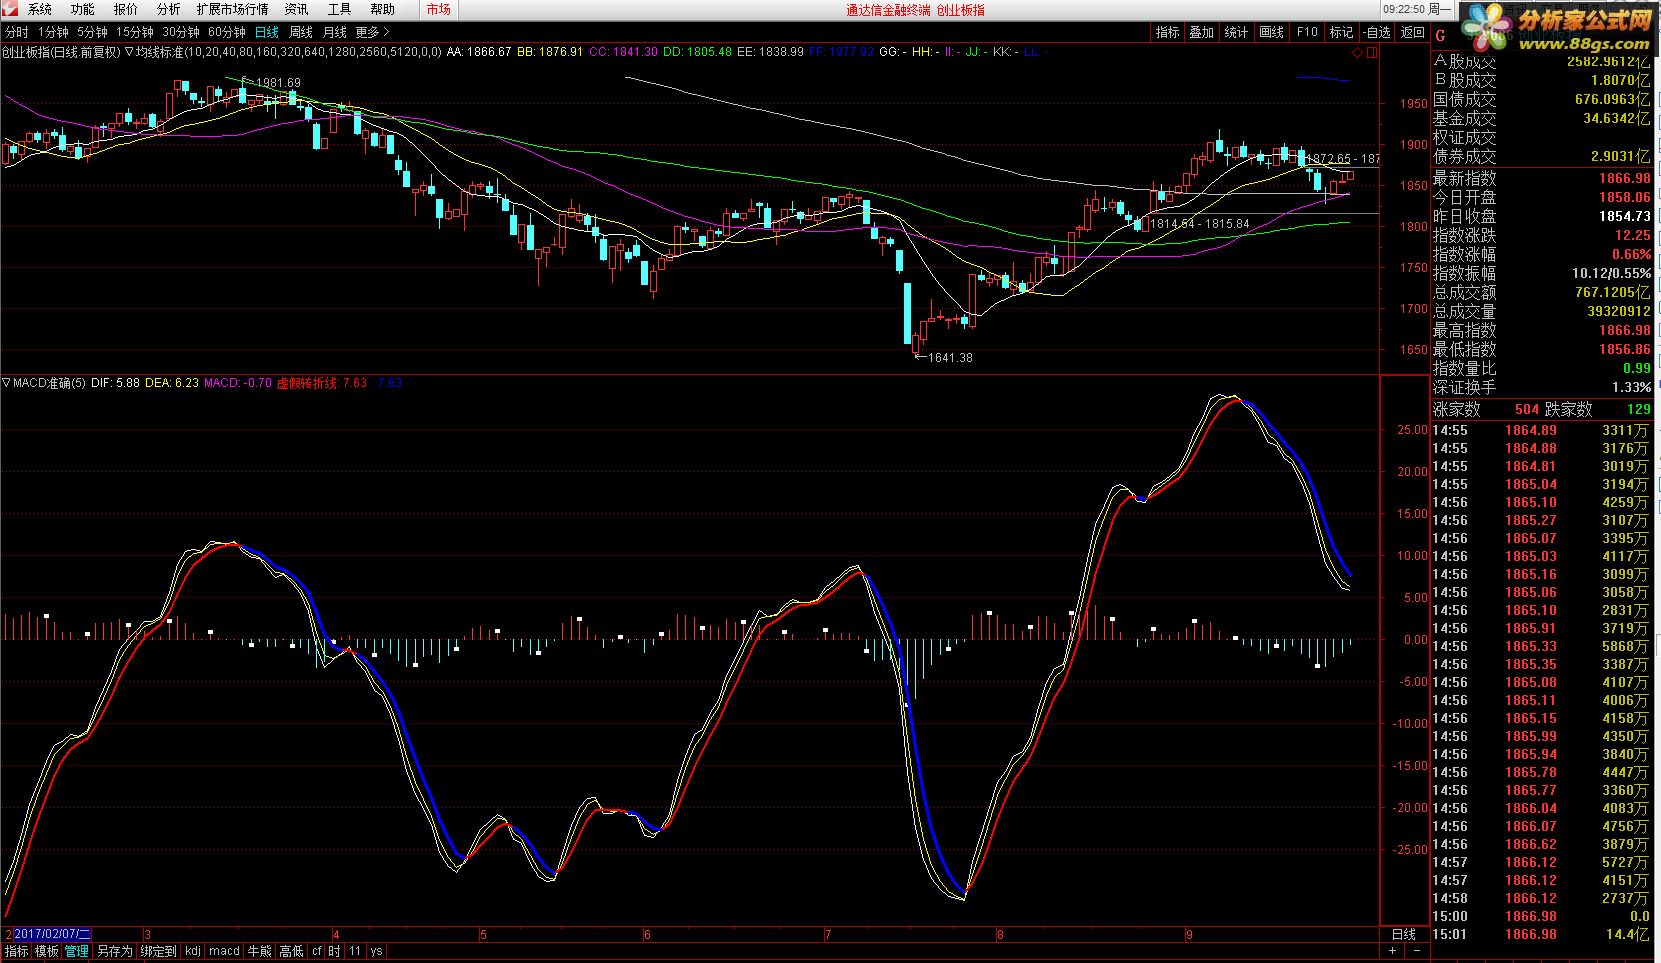The image size is (1661, 963).
Task: Open the 功能 menu
Action: click(x=82, y=9)
